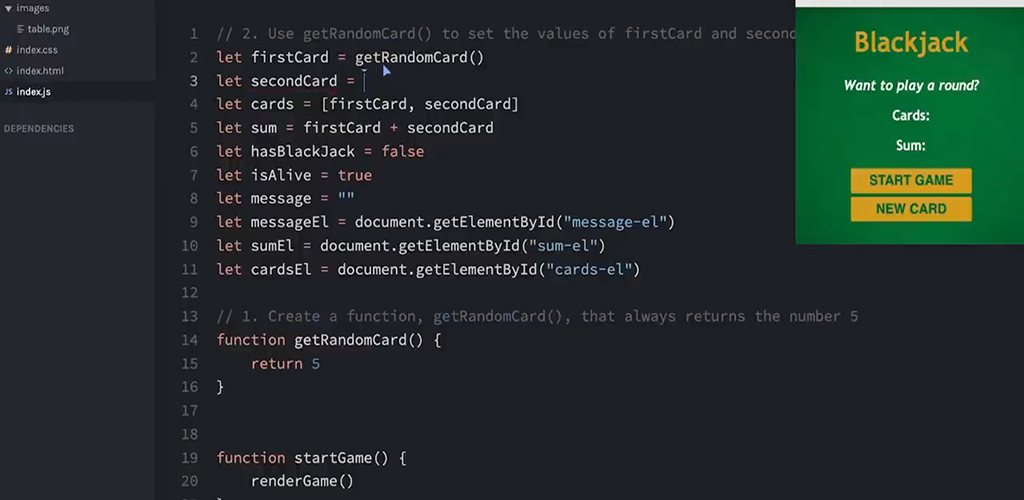Click the index.css hash icon
The height and width of the screenshot is (500, 1024).
click(8, 50)
